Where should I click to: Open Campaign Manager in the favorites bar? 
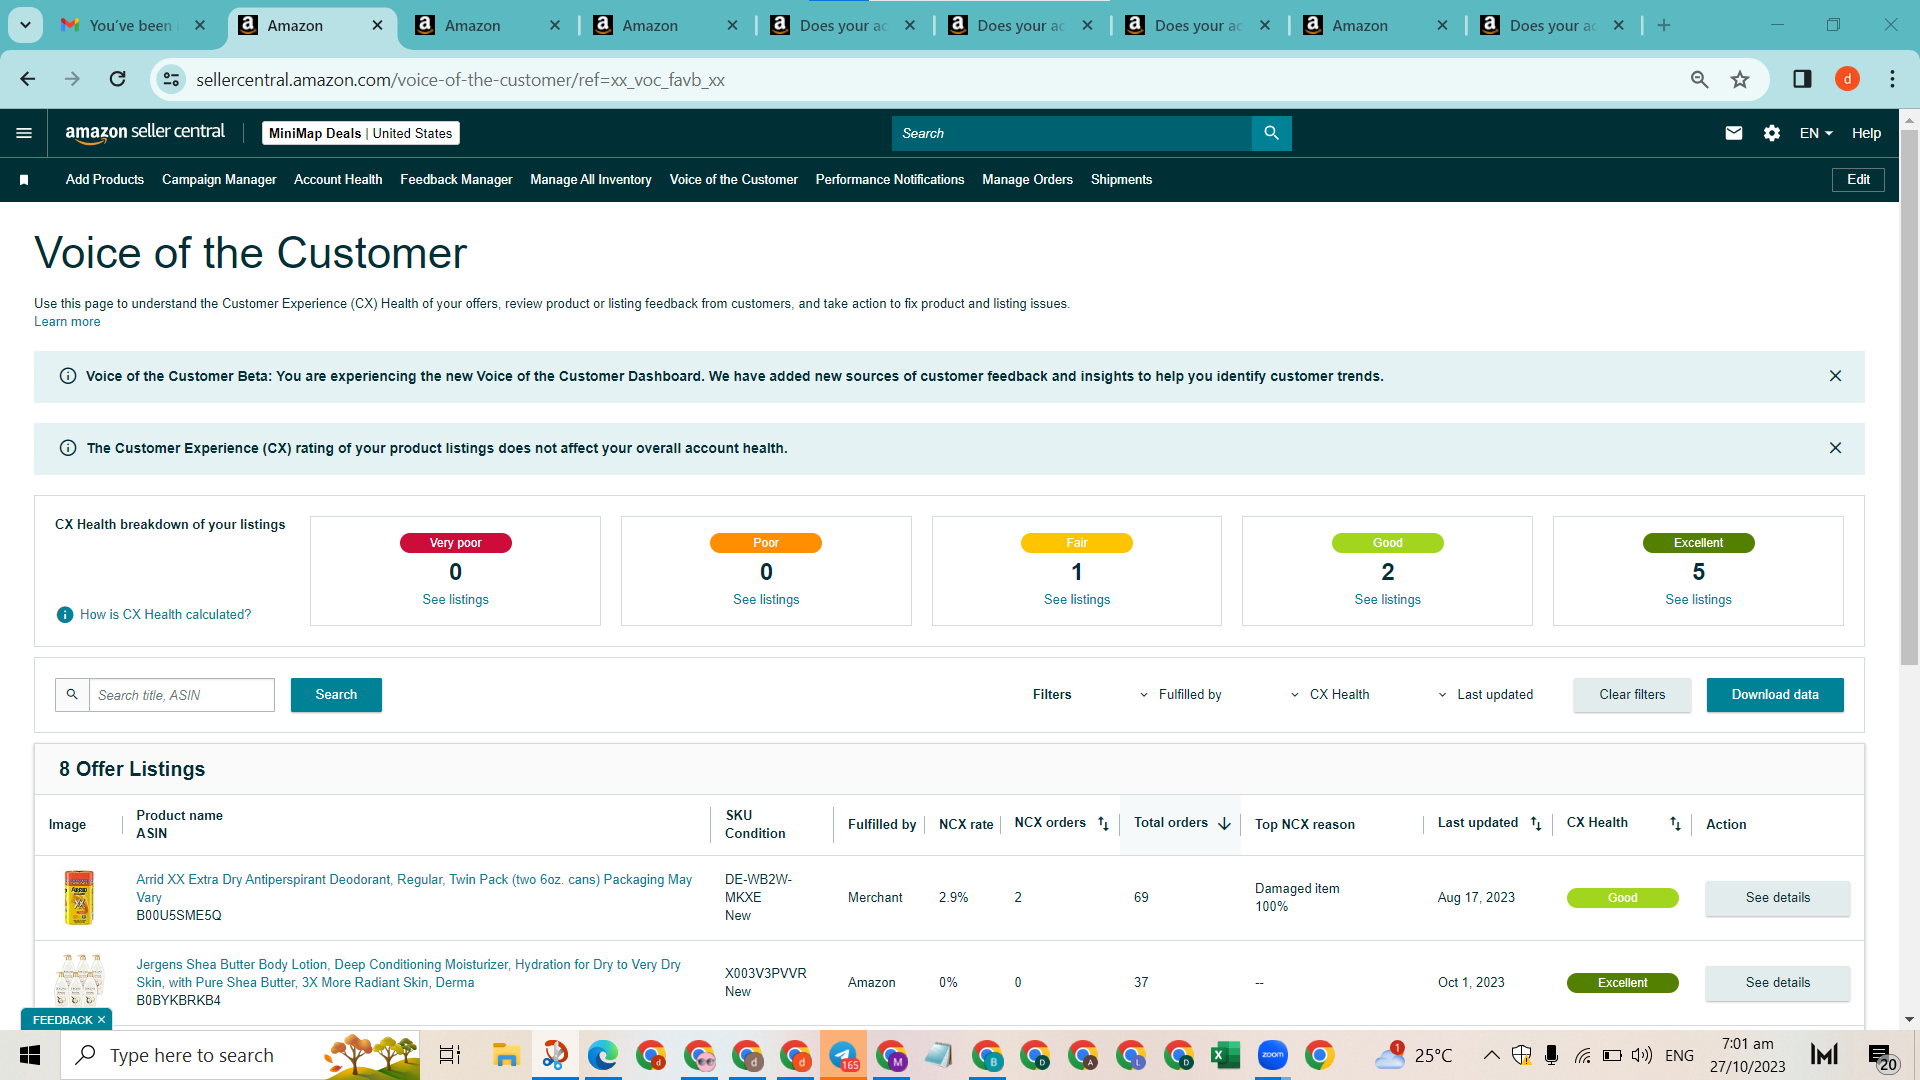219,180
